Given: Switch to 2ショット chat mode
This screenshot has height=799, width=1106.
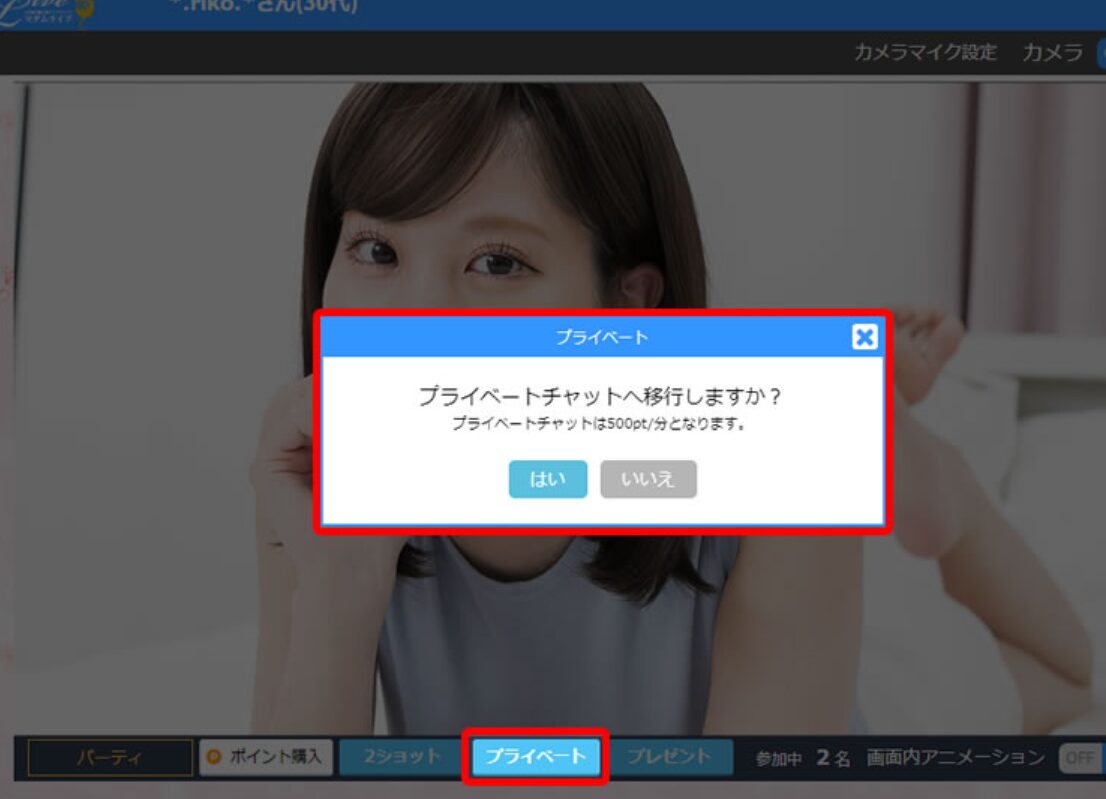Looking at the screenshot, I should [x=401, y=757].
